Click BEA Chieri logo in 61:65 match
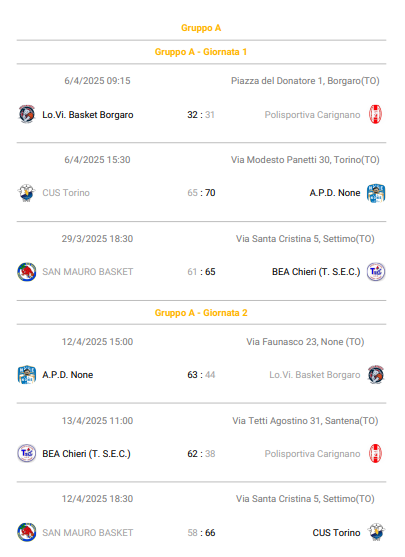 pyautogui.click(x=376, y=272)
